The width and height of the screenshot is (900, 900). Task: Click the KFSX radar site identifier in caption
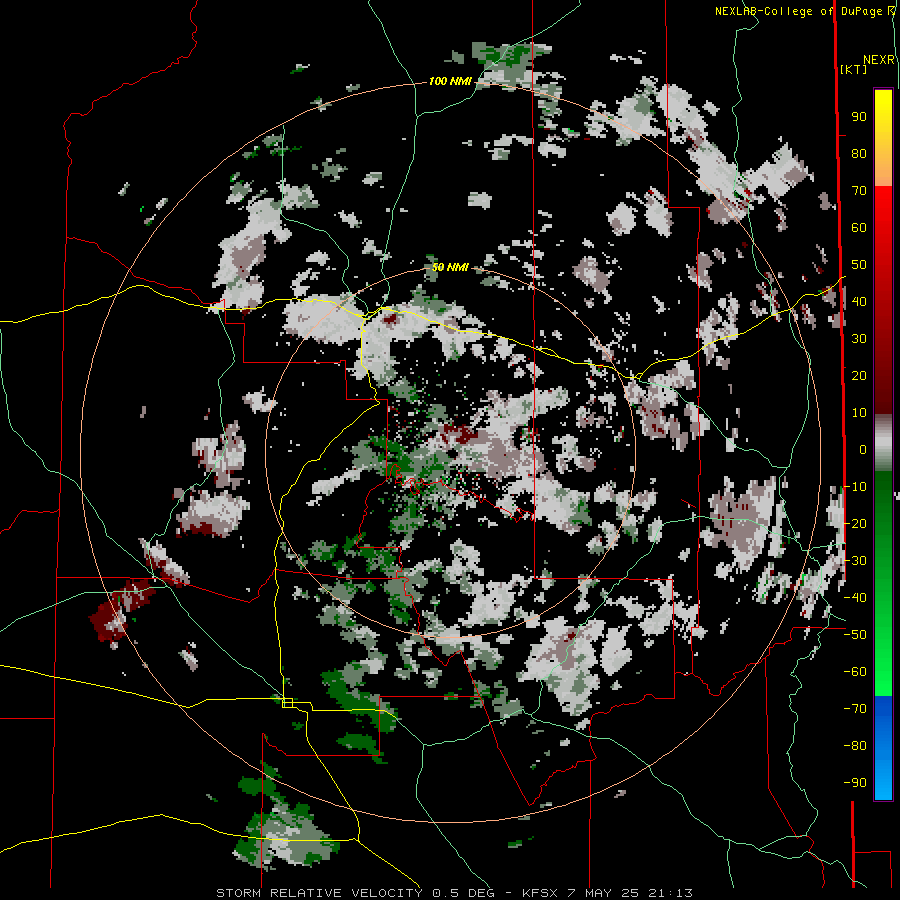coord(541,893)
